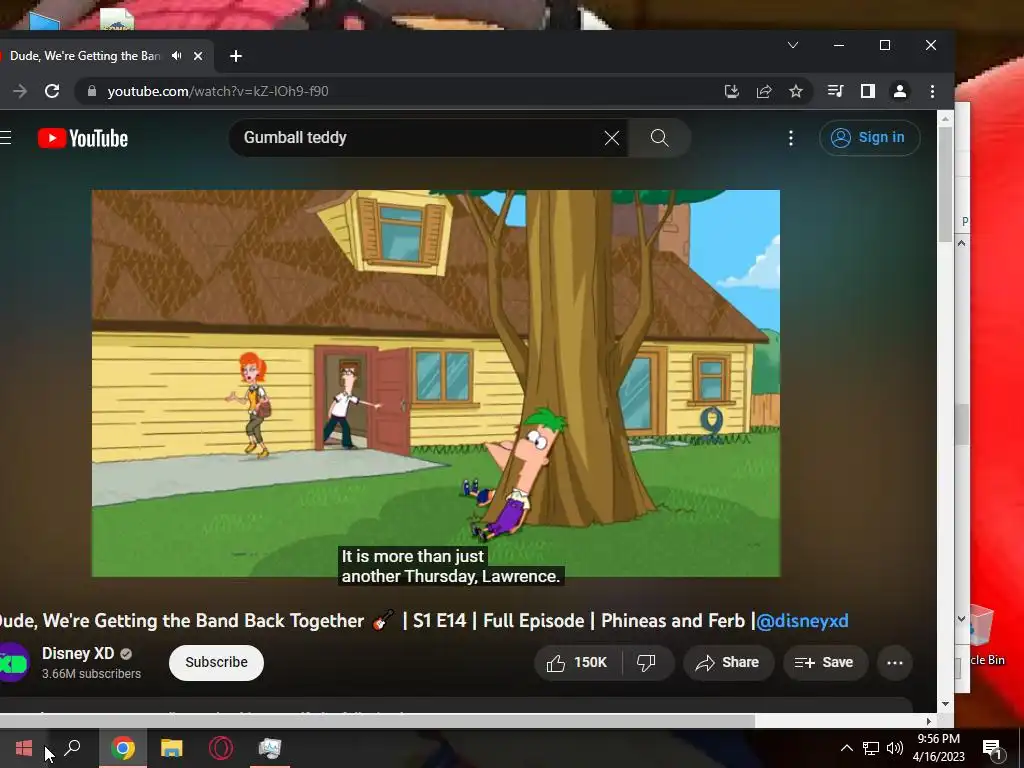This screenshot has width=1024, height=768.
Task: Select Chrome in the taskbar
Action: pyautogui.click(x=123, y=748)
